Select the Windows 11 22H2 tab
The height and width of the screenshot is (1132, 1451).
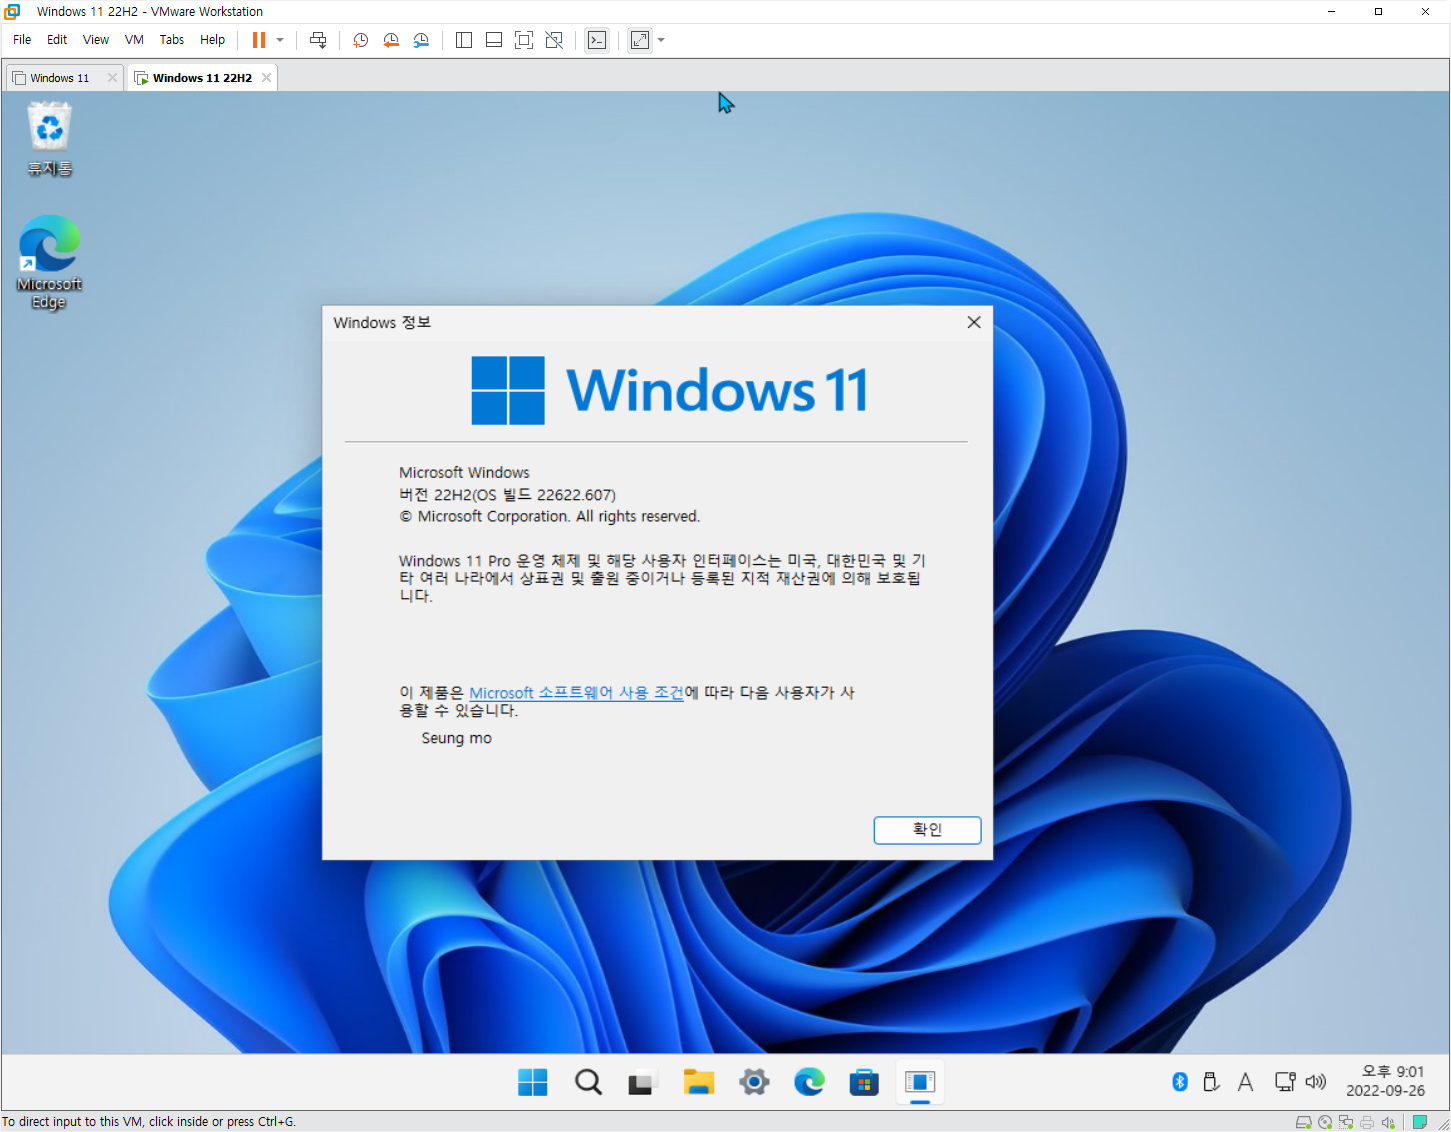[x=201, y=78]
